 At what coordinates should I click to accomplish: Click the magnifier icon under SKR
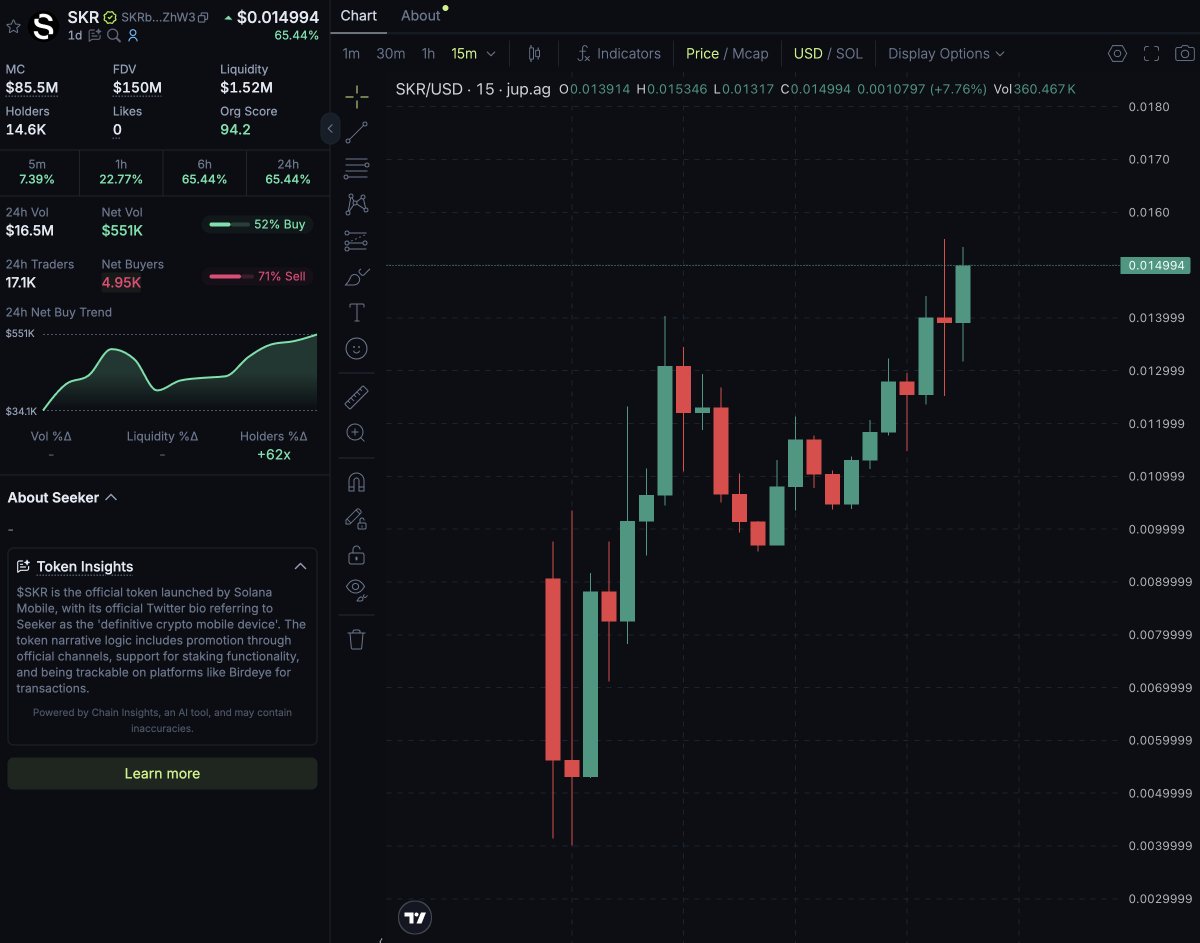114,35
